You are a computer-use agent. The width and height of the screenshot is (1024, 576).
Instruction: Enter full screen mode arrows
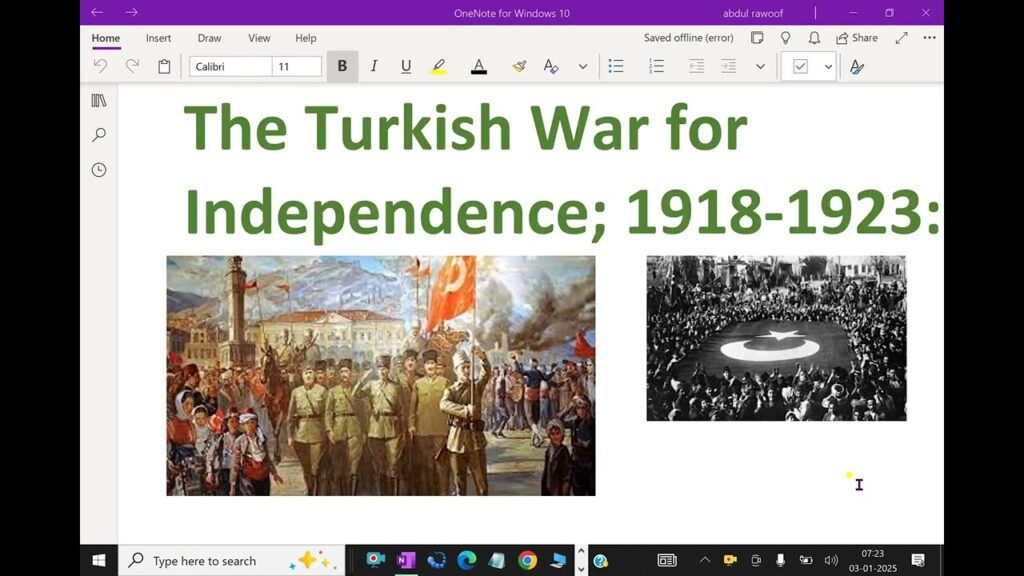[x=901, y=38]
